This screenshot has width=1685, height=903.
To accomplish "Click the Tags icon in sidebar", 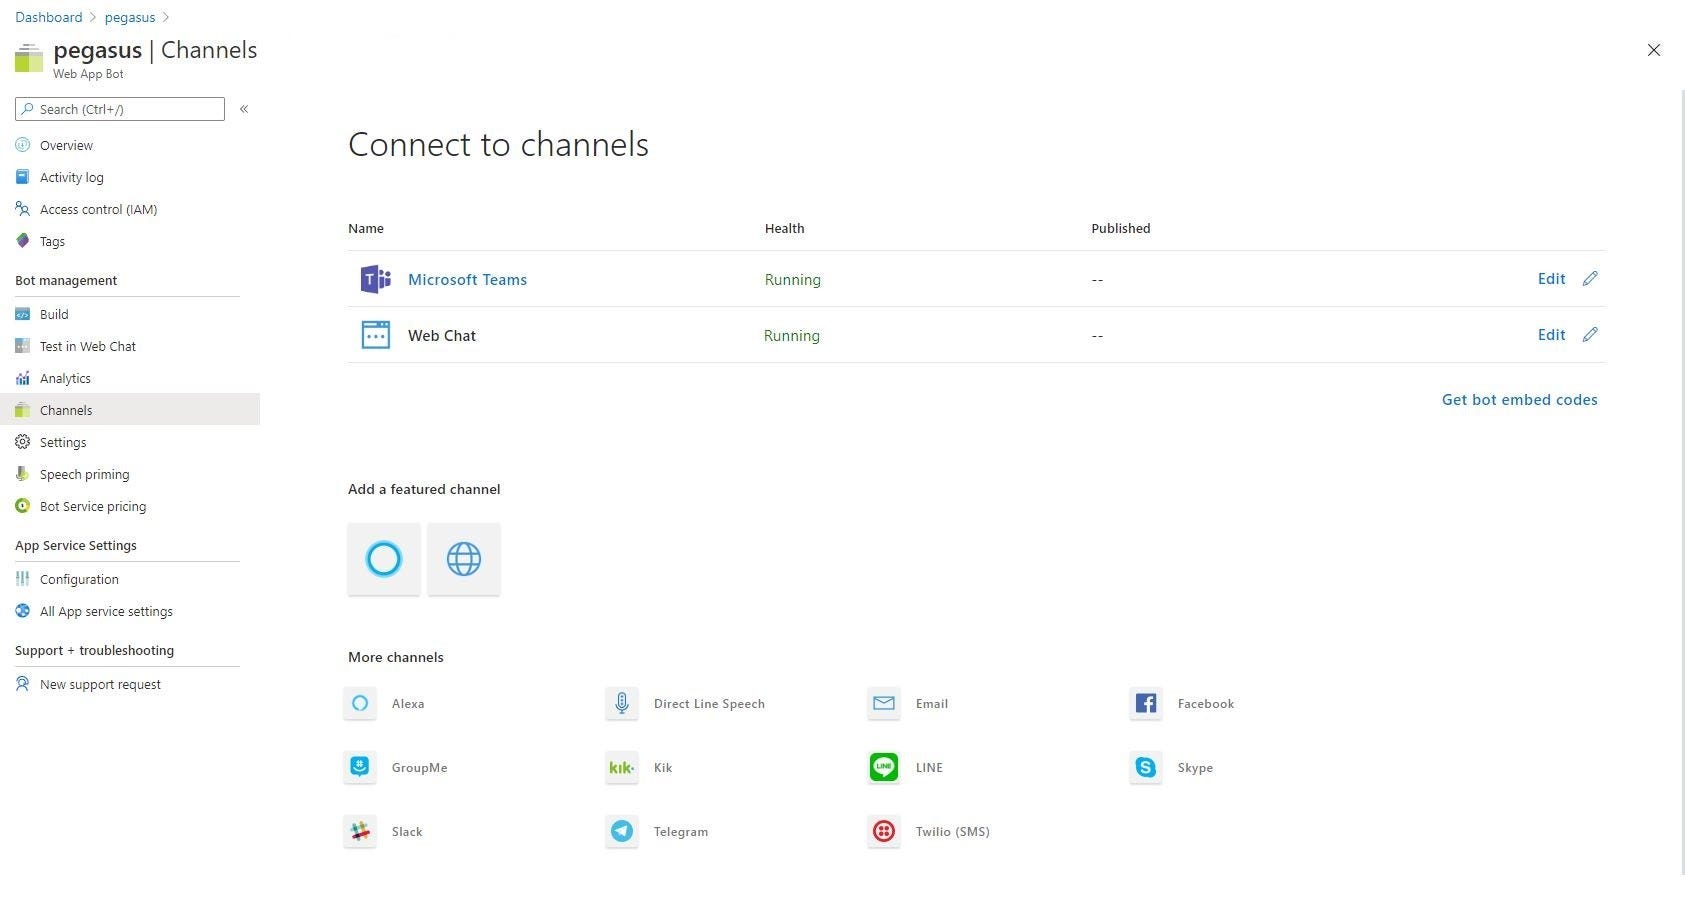I will [x=23, y=241].
